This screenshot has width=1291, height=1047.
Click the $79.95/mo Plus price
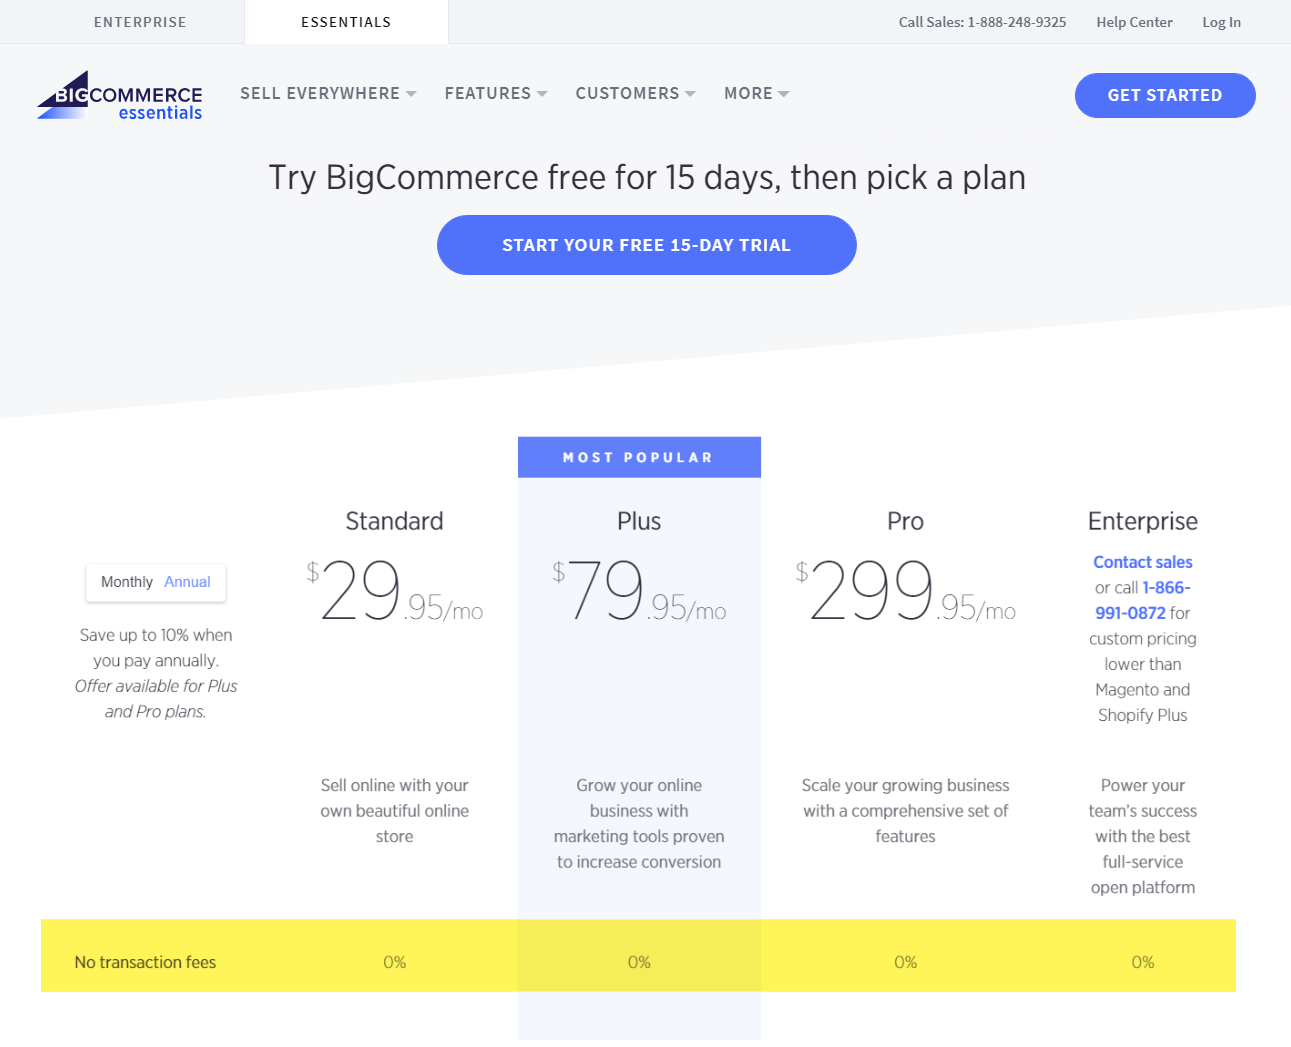point(639,590)
